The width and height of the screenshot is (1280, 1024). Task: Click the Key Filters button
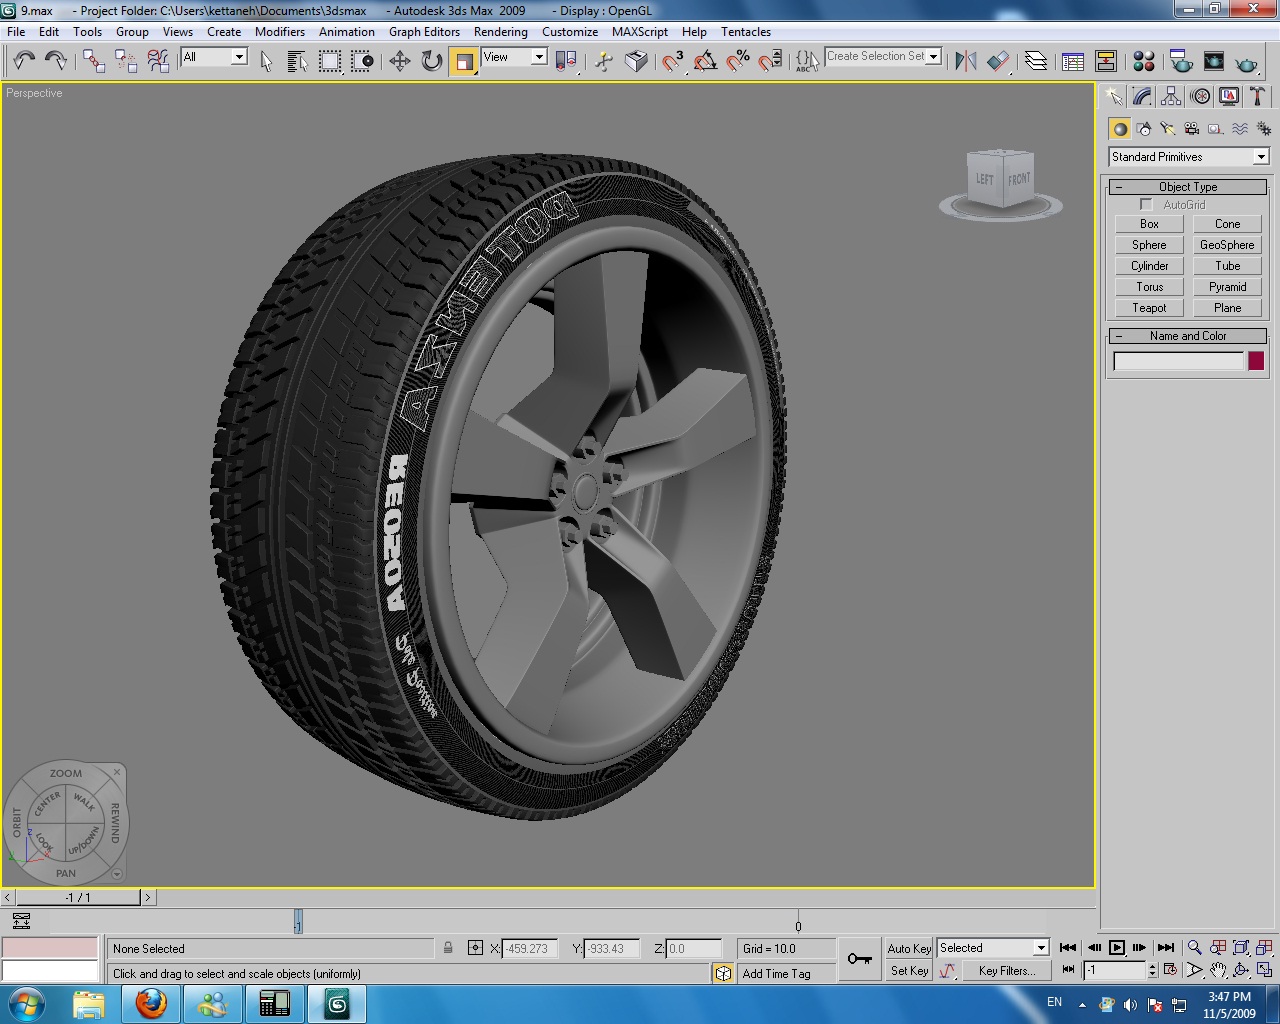point(1006,971)
